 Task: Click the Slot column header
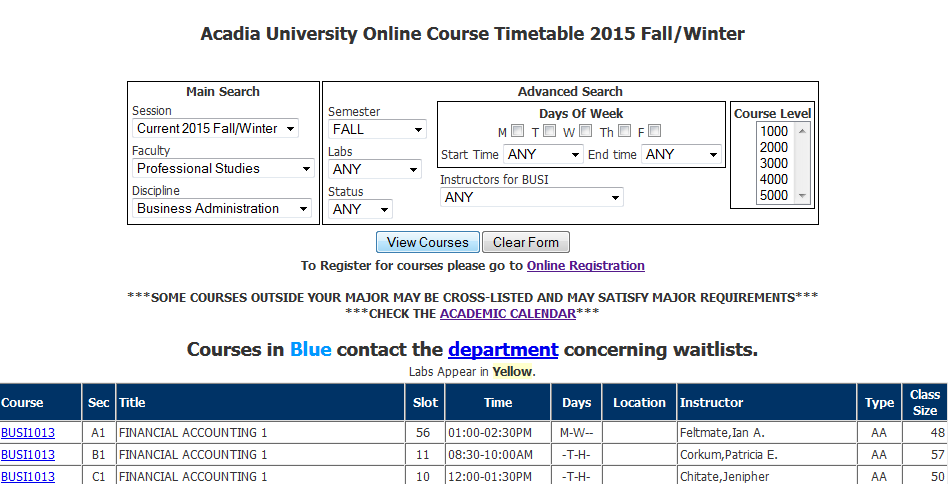point(425,402)
